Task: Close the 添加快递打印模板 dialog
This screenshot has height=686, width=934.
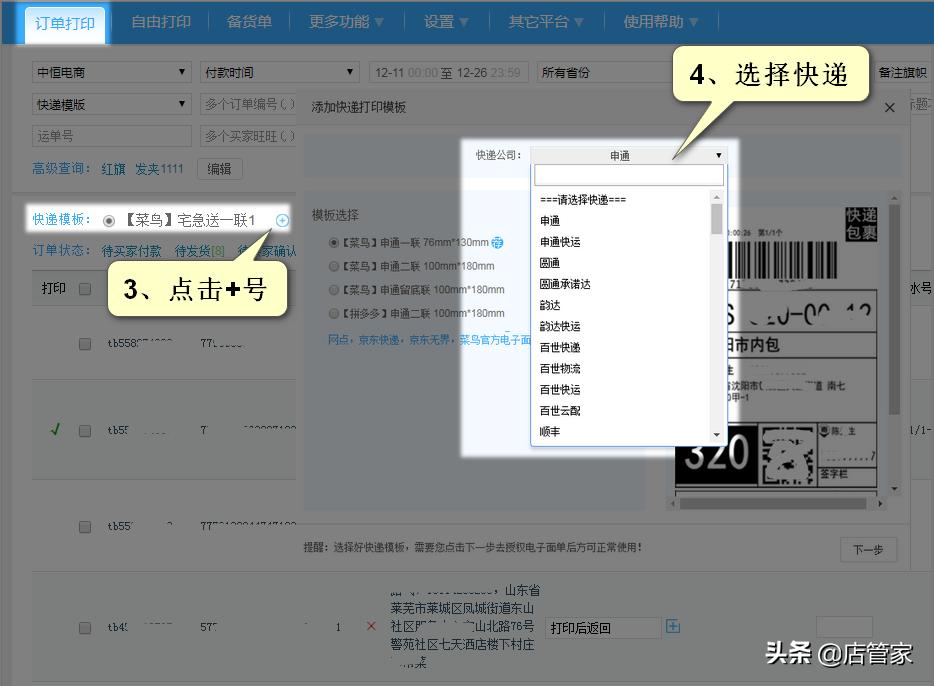Action: click(889, 107)
